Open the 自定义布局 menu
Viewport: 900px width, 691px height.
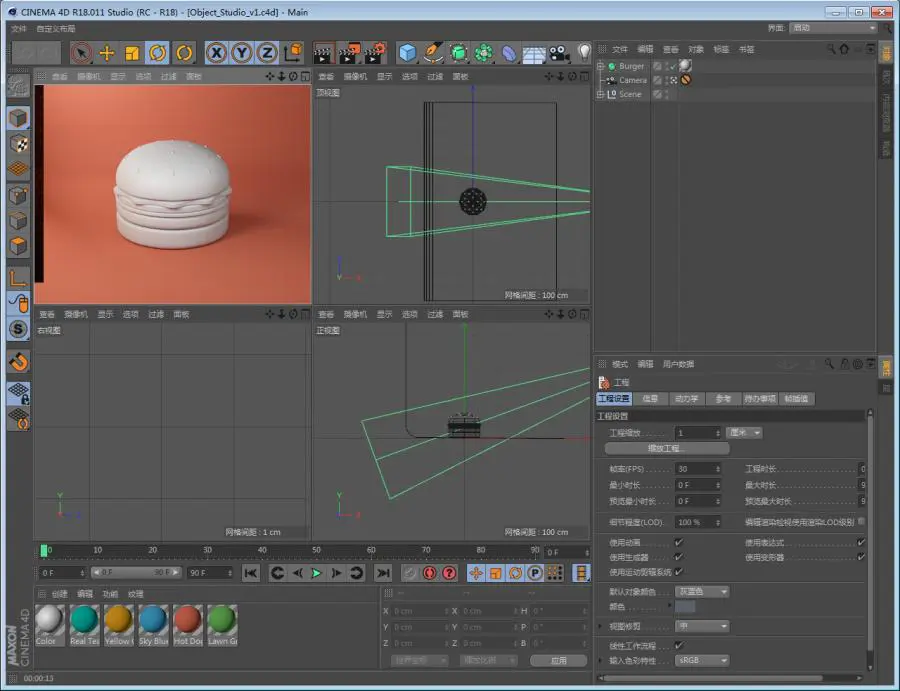click(x=56, y=29)
